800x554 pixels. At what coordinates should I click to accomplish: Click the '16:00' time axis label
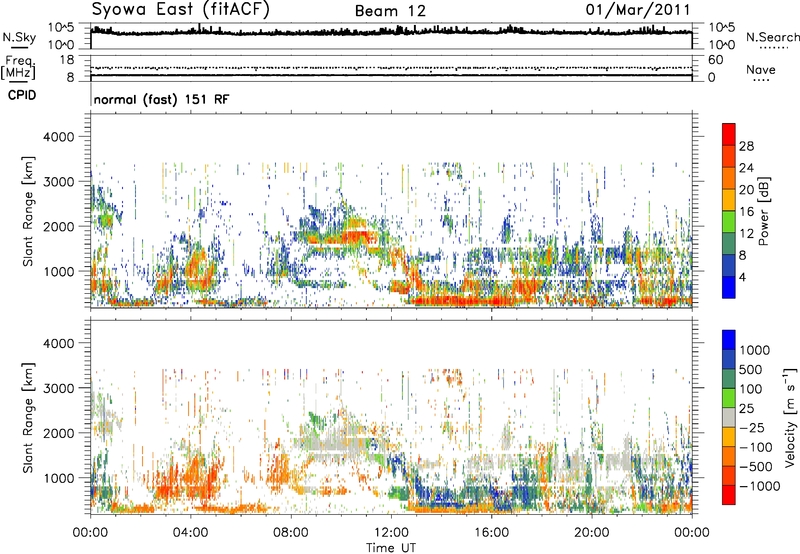point(491,533)
